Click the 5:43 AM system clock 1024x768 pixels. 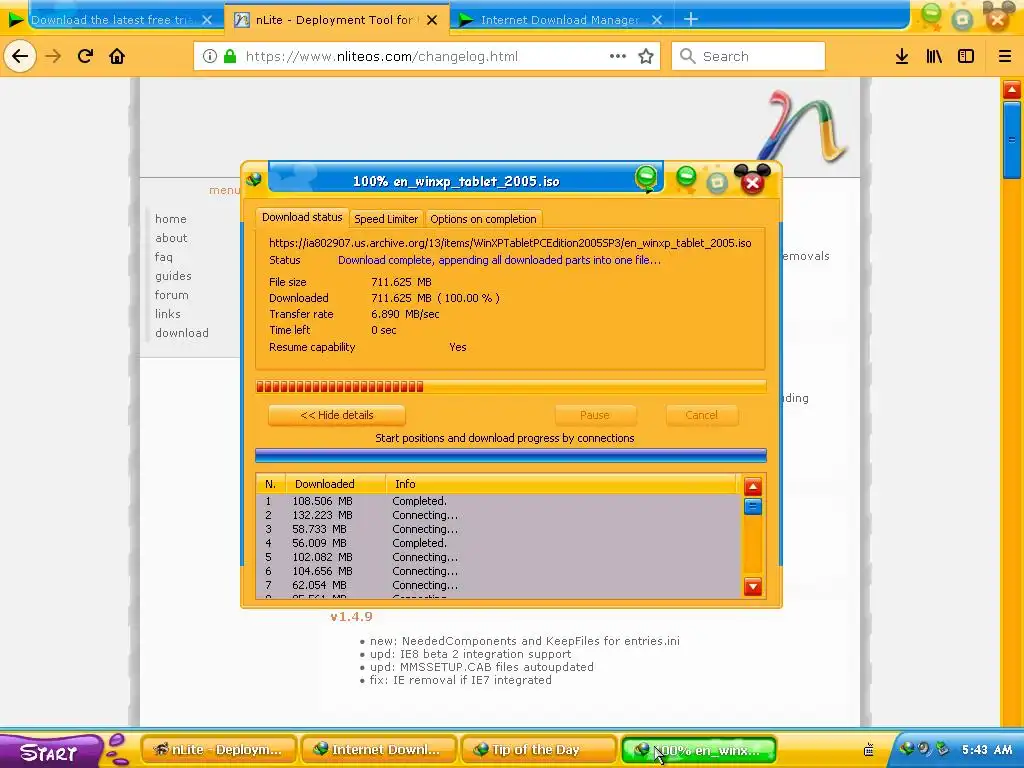(986, 750)
